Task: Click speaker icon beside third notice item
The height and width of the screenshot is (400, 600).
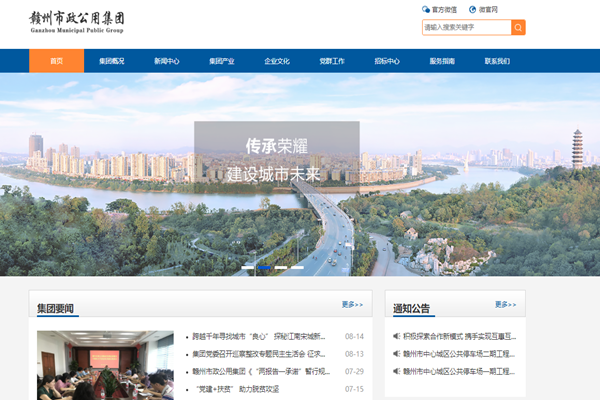Action: pyautogui.click(x=397, y=371)
